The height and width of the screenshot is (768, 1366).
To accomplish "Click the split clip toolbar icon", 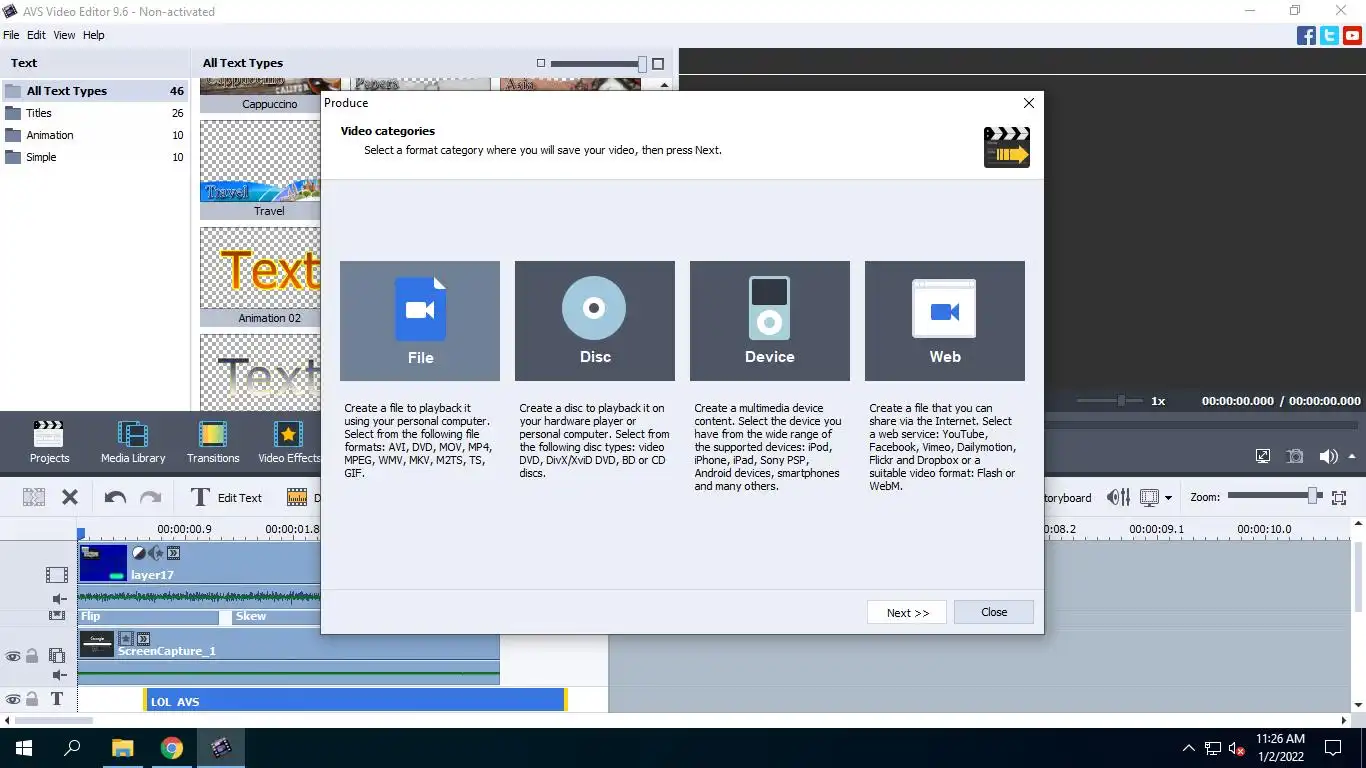I will click(34, 497).
